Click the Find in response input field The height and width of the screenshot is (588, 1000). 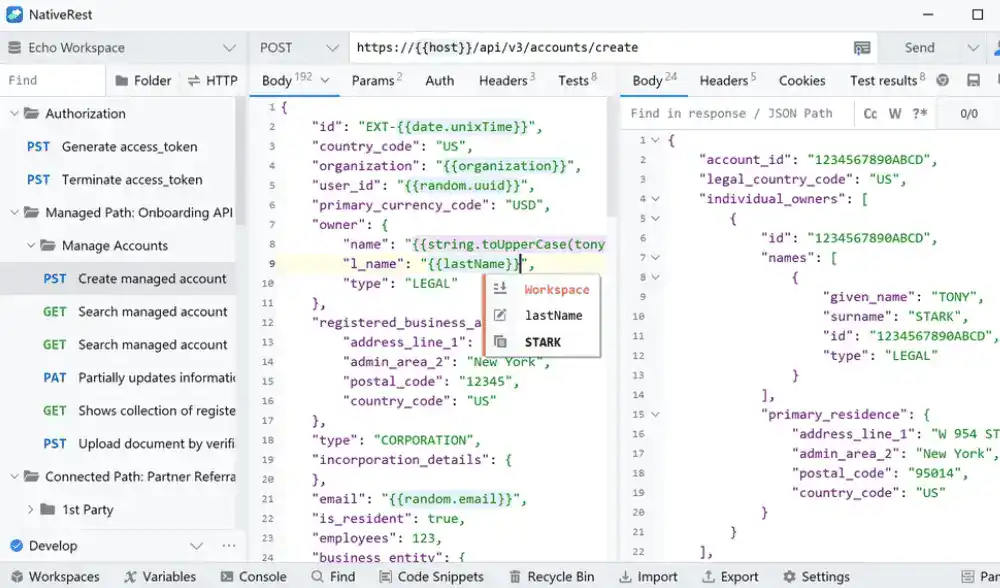(735, 114)
